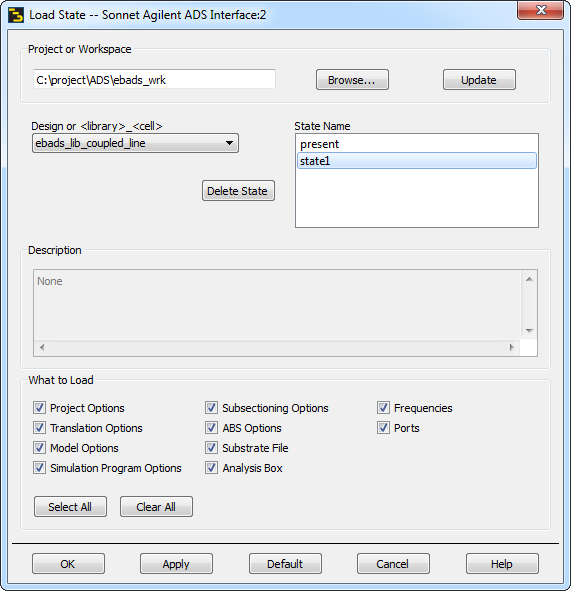
Task: Click the description horizontal scroll right arrow
Action: point(511,347)
